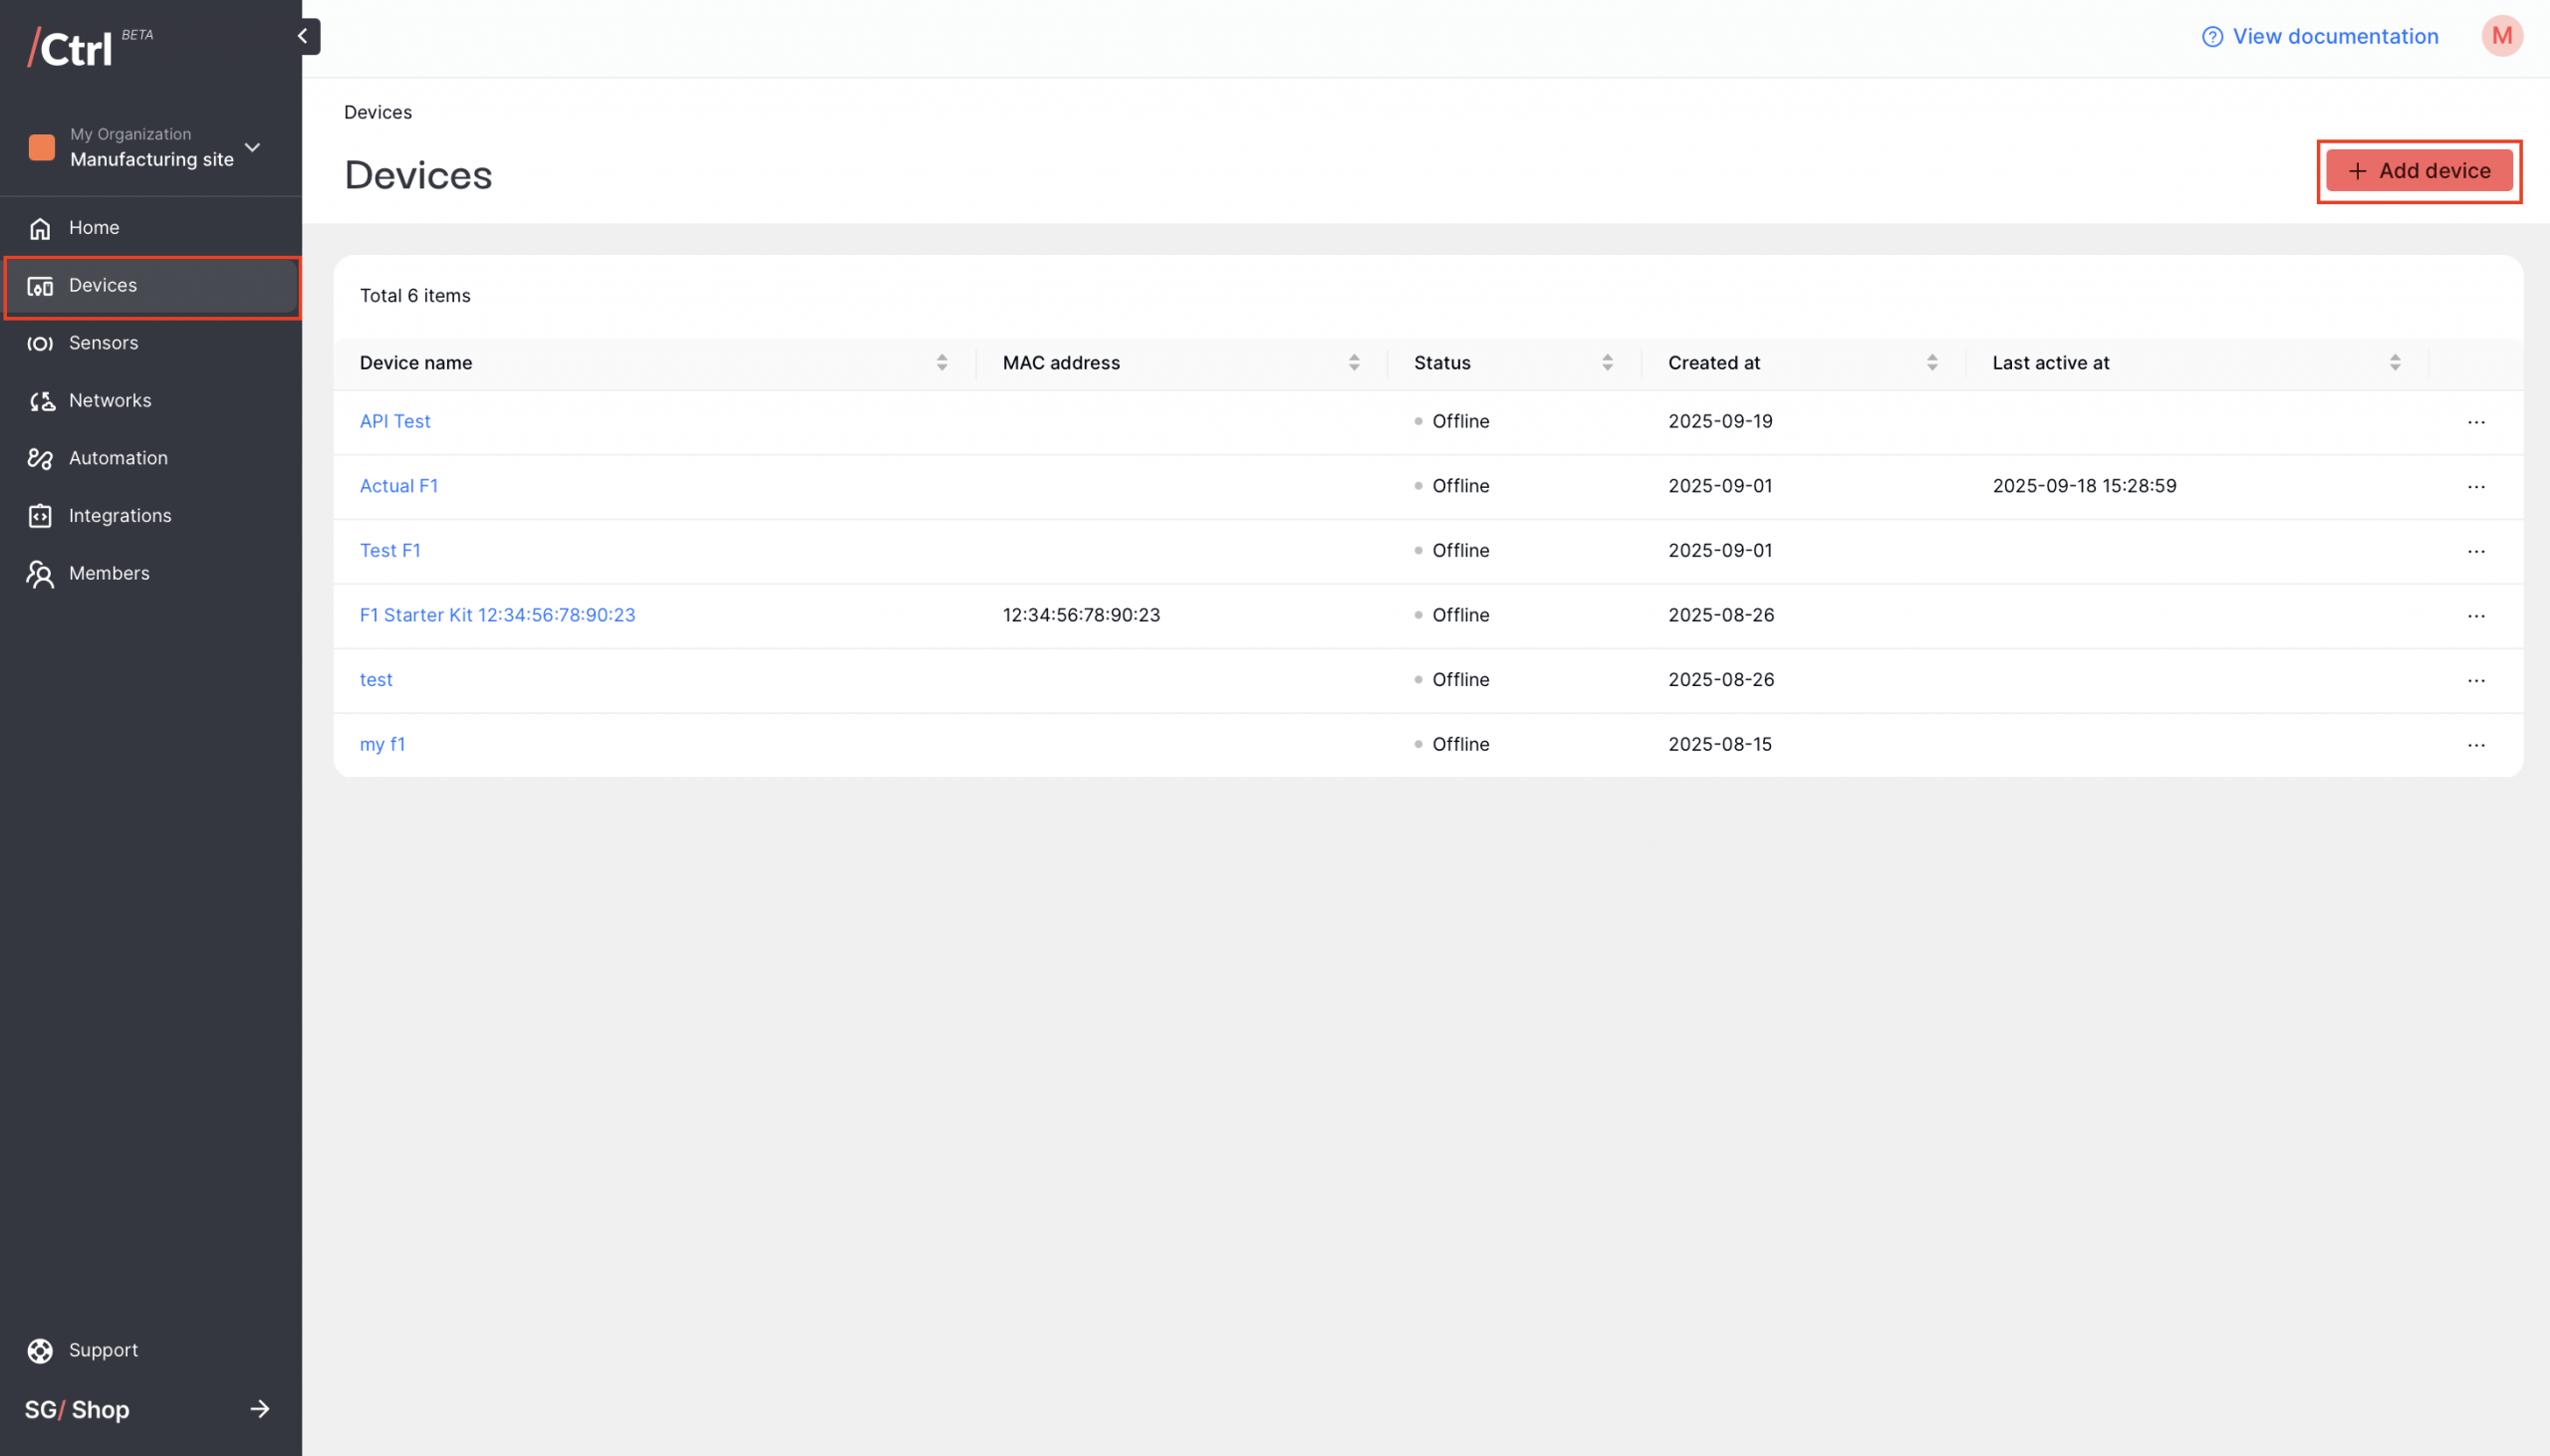Open more options for API Test row
This screenshot has width=2550, height=1456.
coord(2475,422)
